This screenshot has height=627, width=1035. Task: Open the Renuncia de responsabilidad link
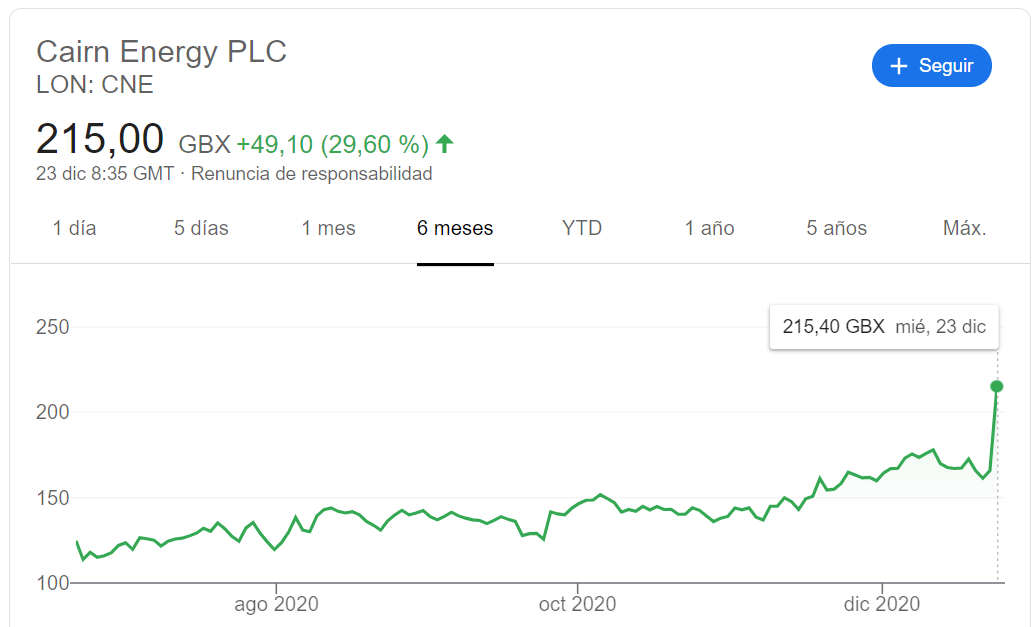tap(311, 174)
